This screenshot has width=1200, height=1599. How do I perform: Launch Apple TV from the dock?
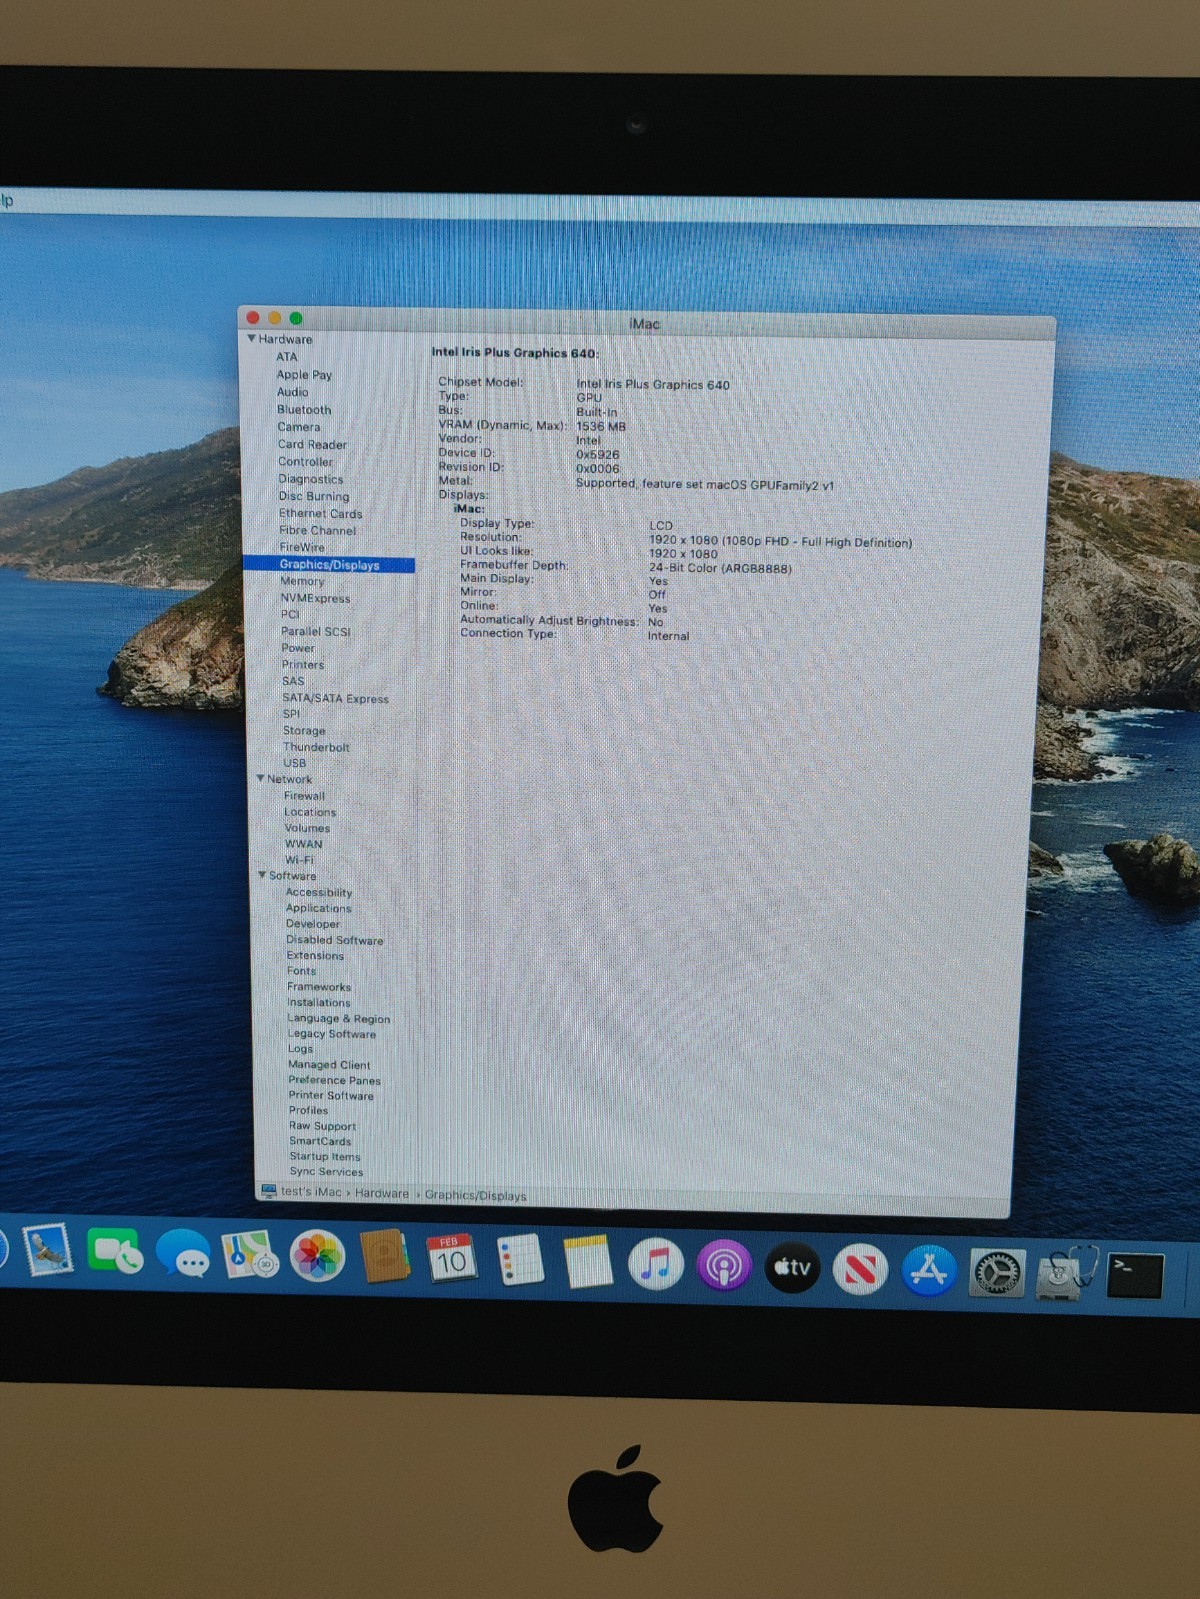click(792, 1267)
